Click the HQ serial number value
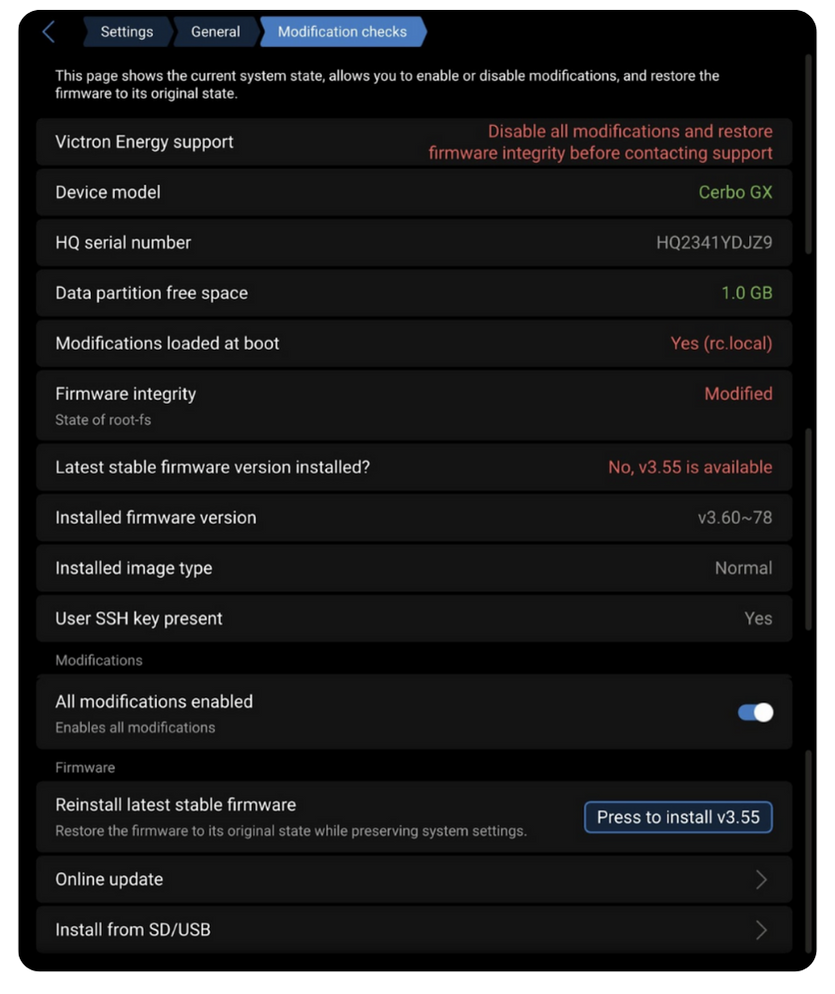The width and height of the screenshot is (835, 994). [x=714, y=243]
